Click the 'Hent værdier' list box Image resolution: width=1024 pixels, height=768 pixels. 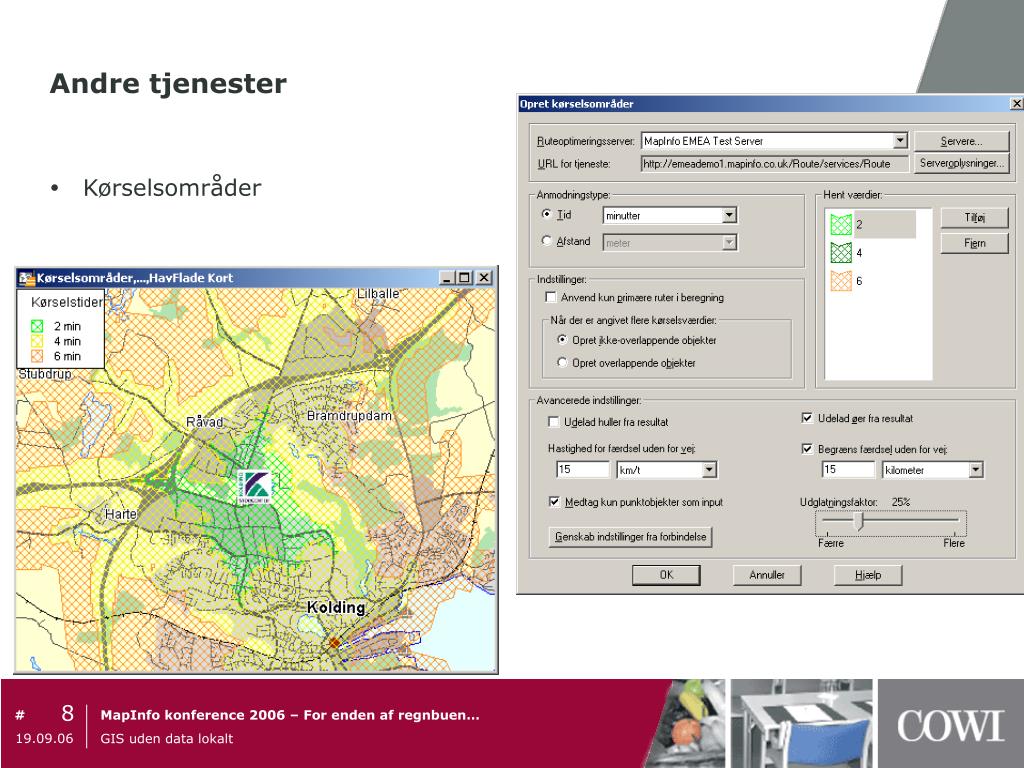(878, 294)
